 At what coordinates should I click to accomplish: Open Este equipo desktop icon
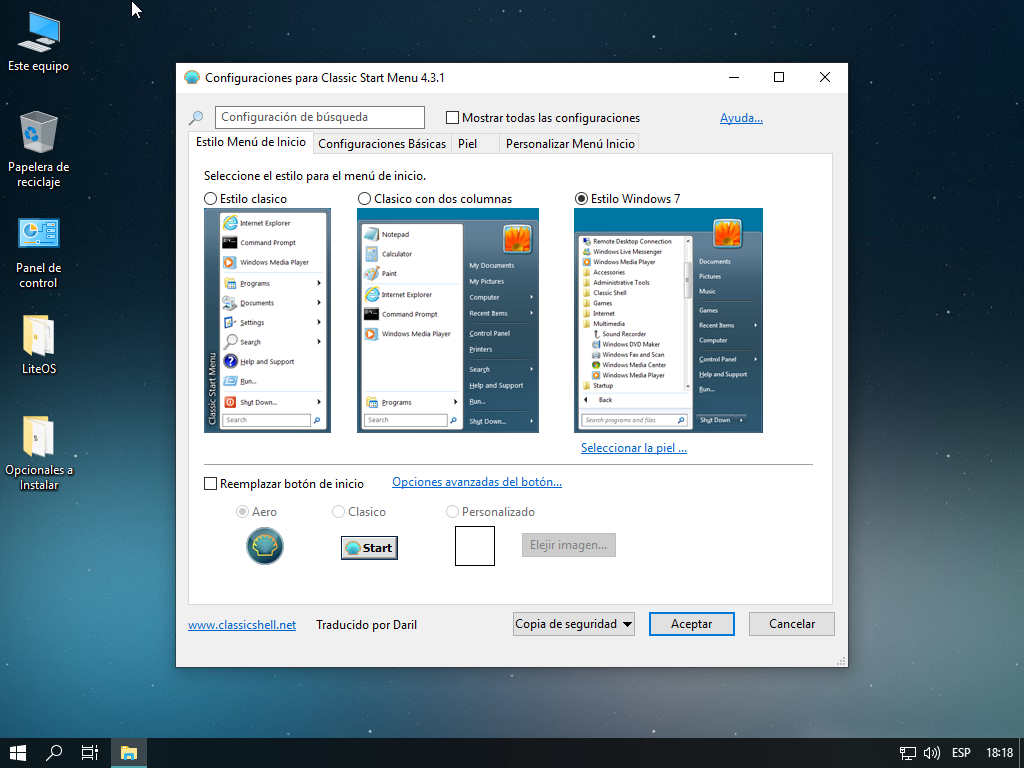tap(39, 40)
